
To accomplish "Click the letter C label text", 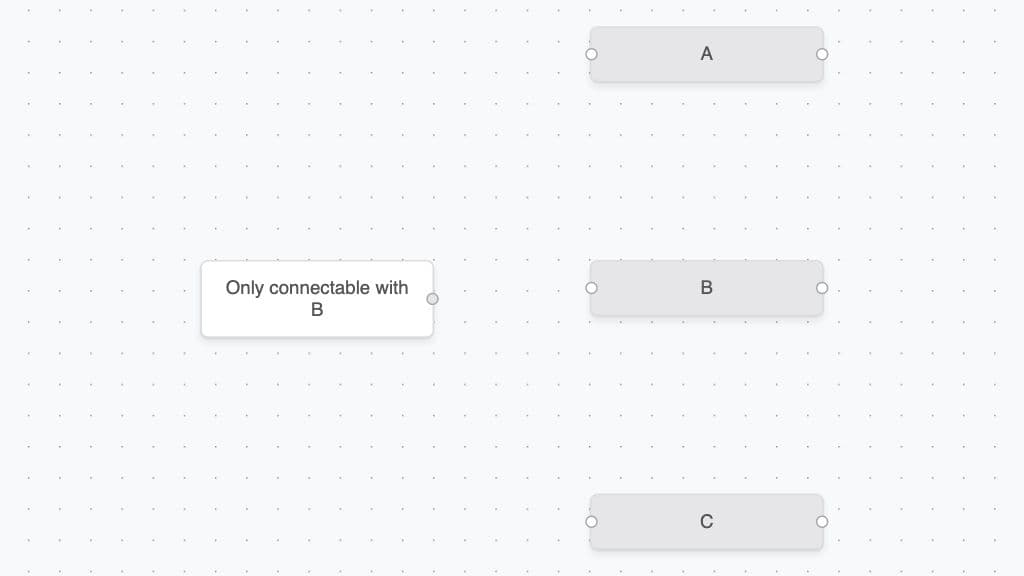I will (707, 522).
